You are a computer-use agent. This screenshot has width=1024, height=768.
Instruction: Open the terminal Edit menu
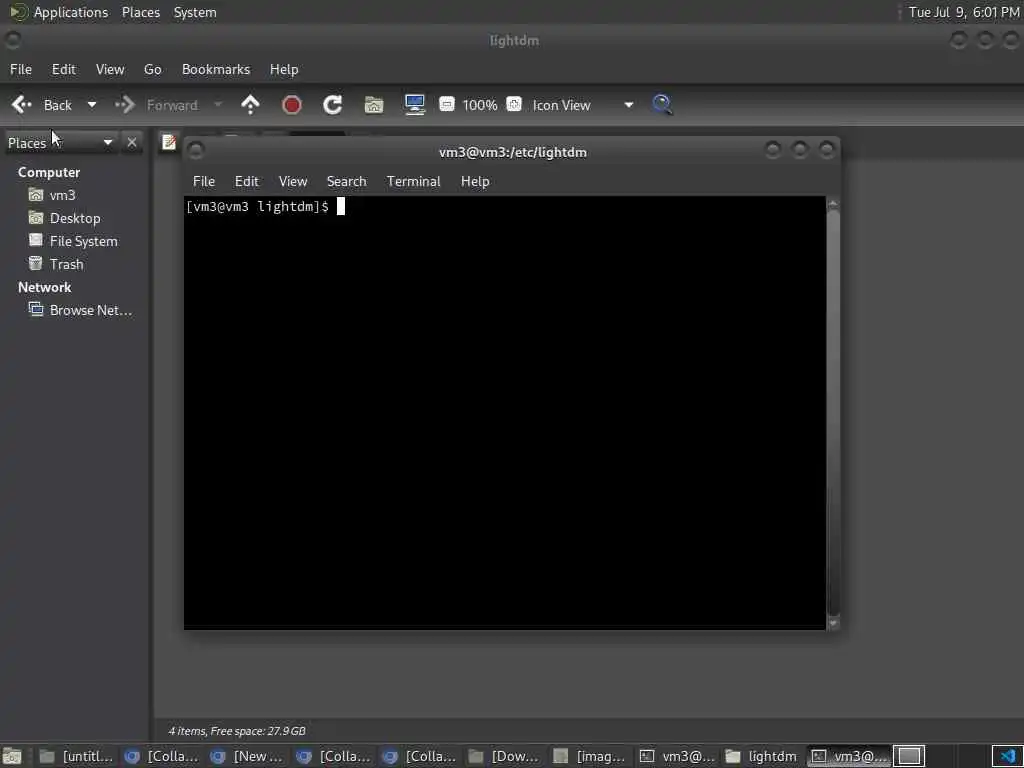click(x=247, y=182)
